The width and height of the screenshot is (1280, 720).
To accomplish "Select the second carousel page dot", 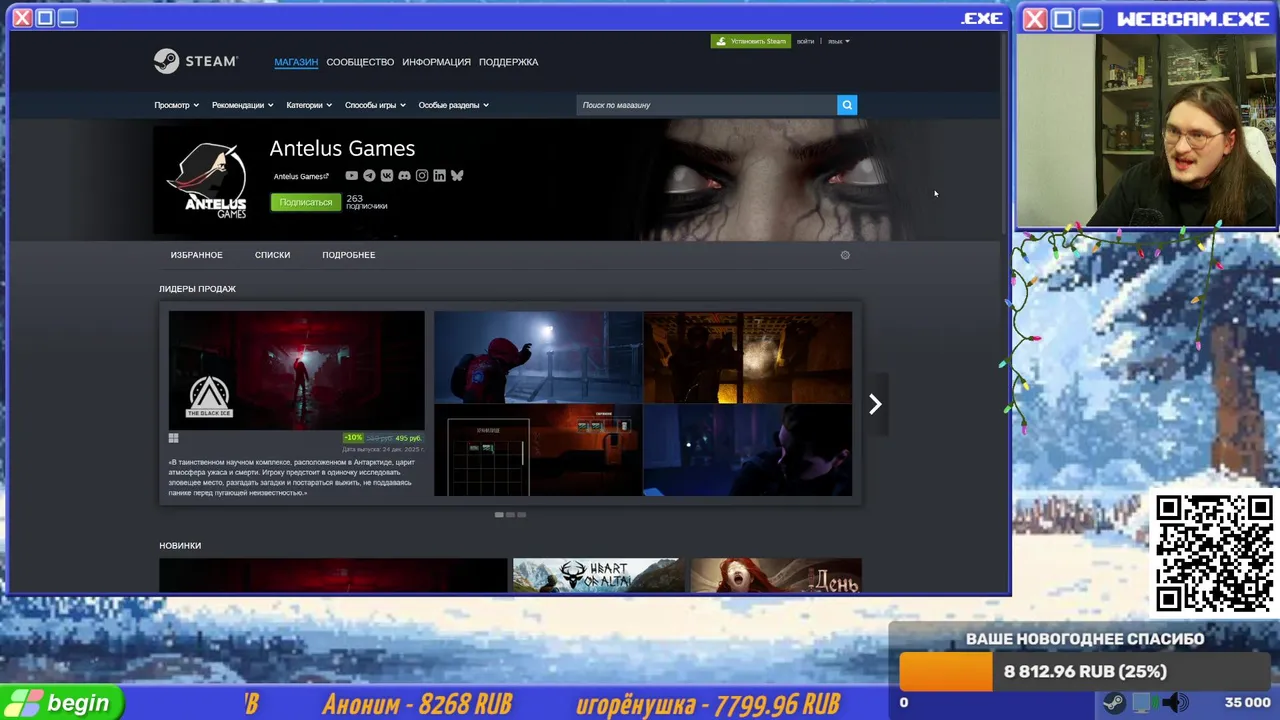I will pyautogui.click(x=510, y=515).
